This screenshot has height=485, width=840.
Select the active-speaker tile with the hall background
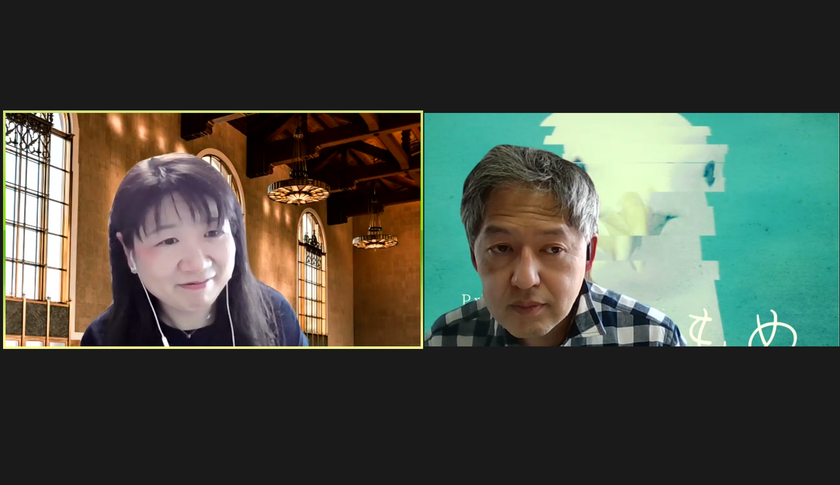(x=213, y=229)
